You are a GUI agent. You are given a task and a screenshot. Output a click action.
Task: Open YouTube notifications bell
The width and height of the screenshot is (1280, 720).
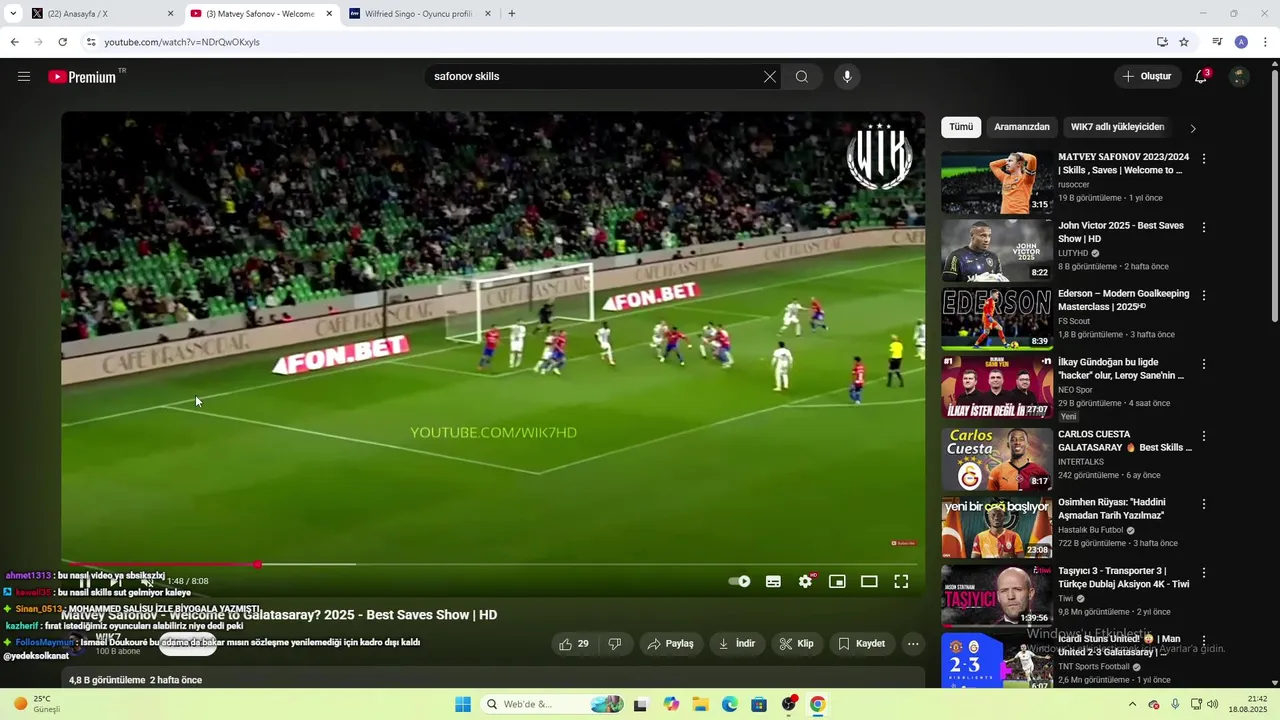(x=1202, y=76)
